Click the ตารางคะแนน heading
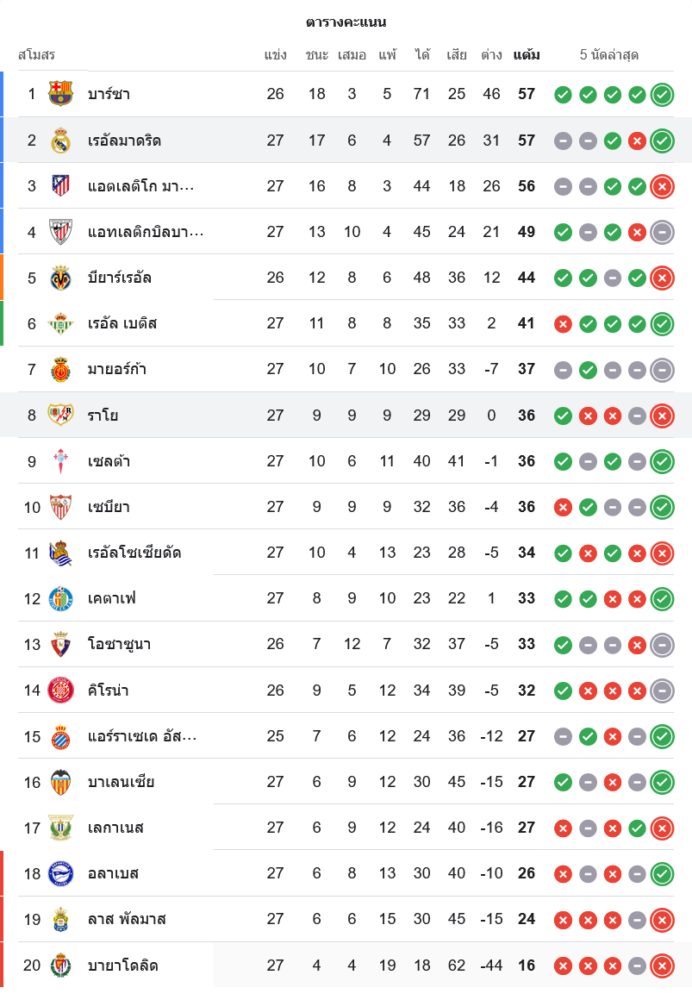The image size is (692, 1000). (346, 22)
